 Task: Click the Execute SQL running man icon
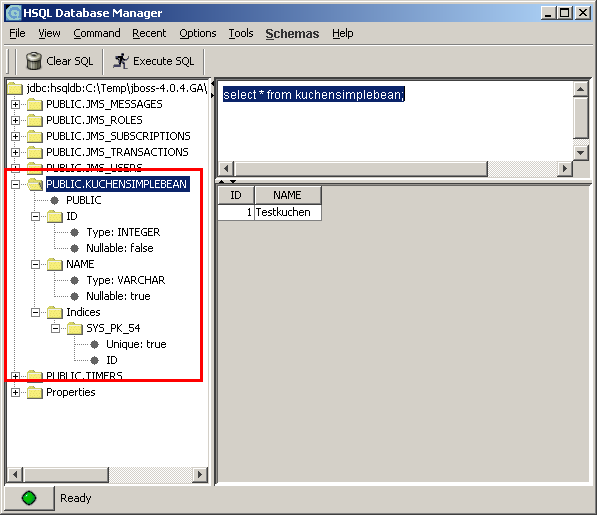pyautogui.click(x=121, y=61)
